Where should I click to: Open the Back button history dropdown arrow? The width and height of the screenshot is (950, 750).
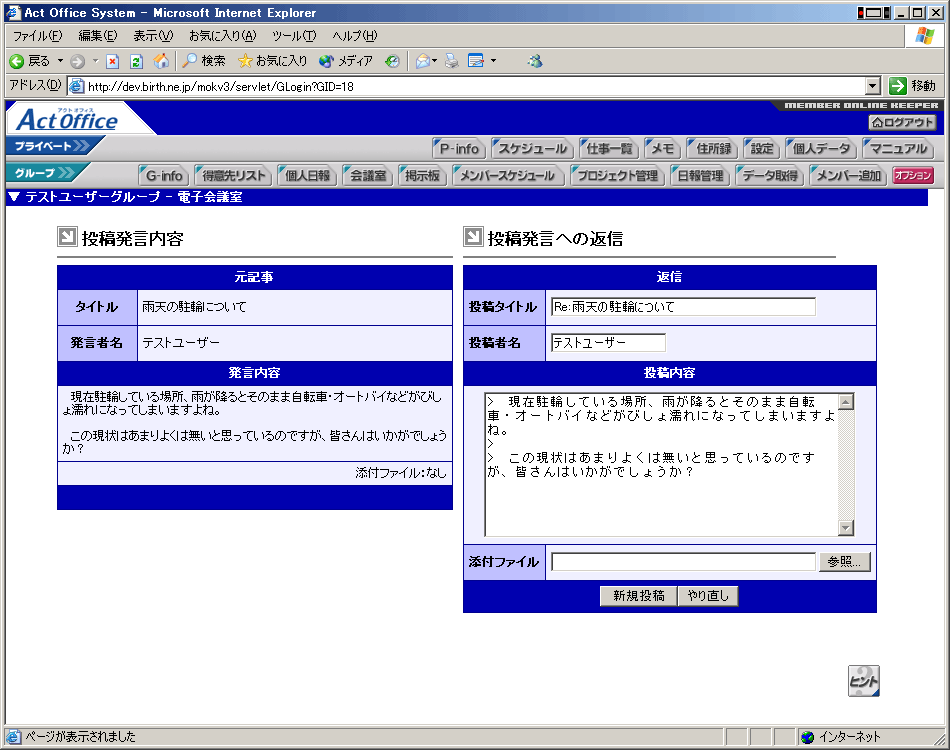click(x=60, y=61)
